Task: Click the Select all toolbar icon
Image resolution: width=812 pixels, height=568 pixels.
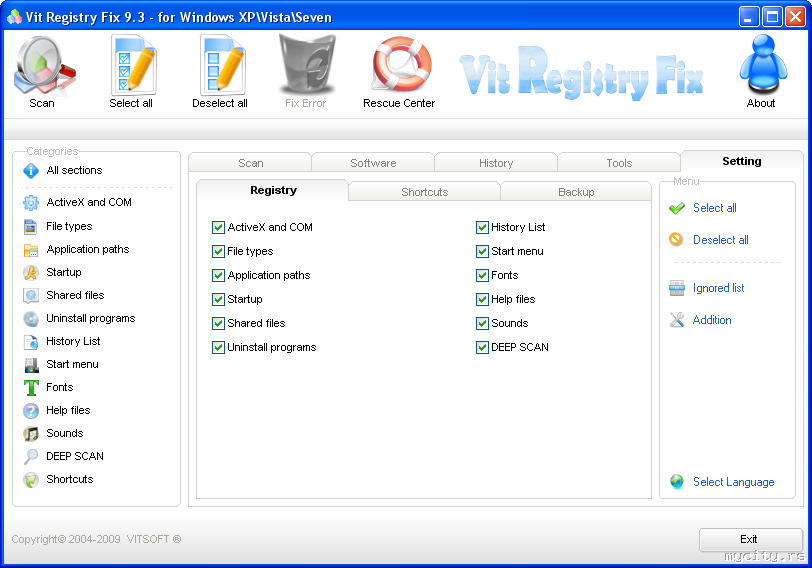Action: [133, 65]
